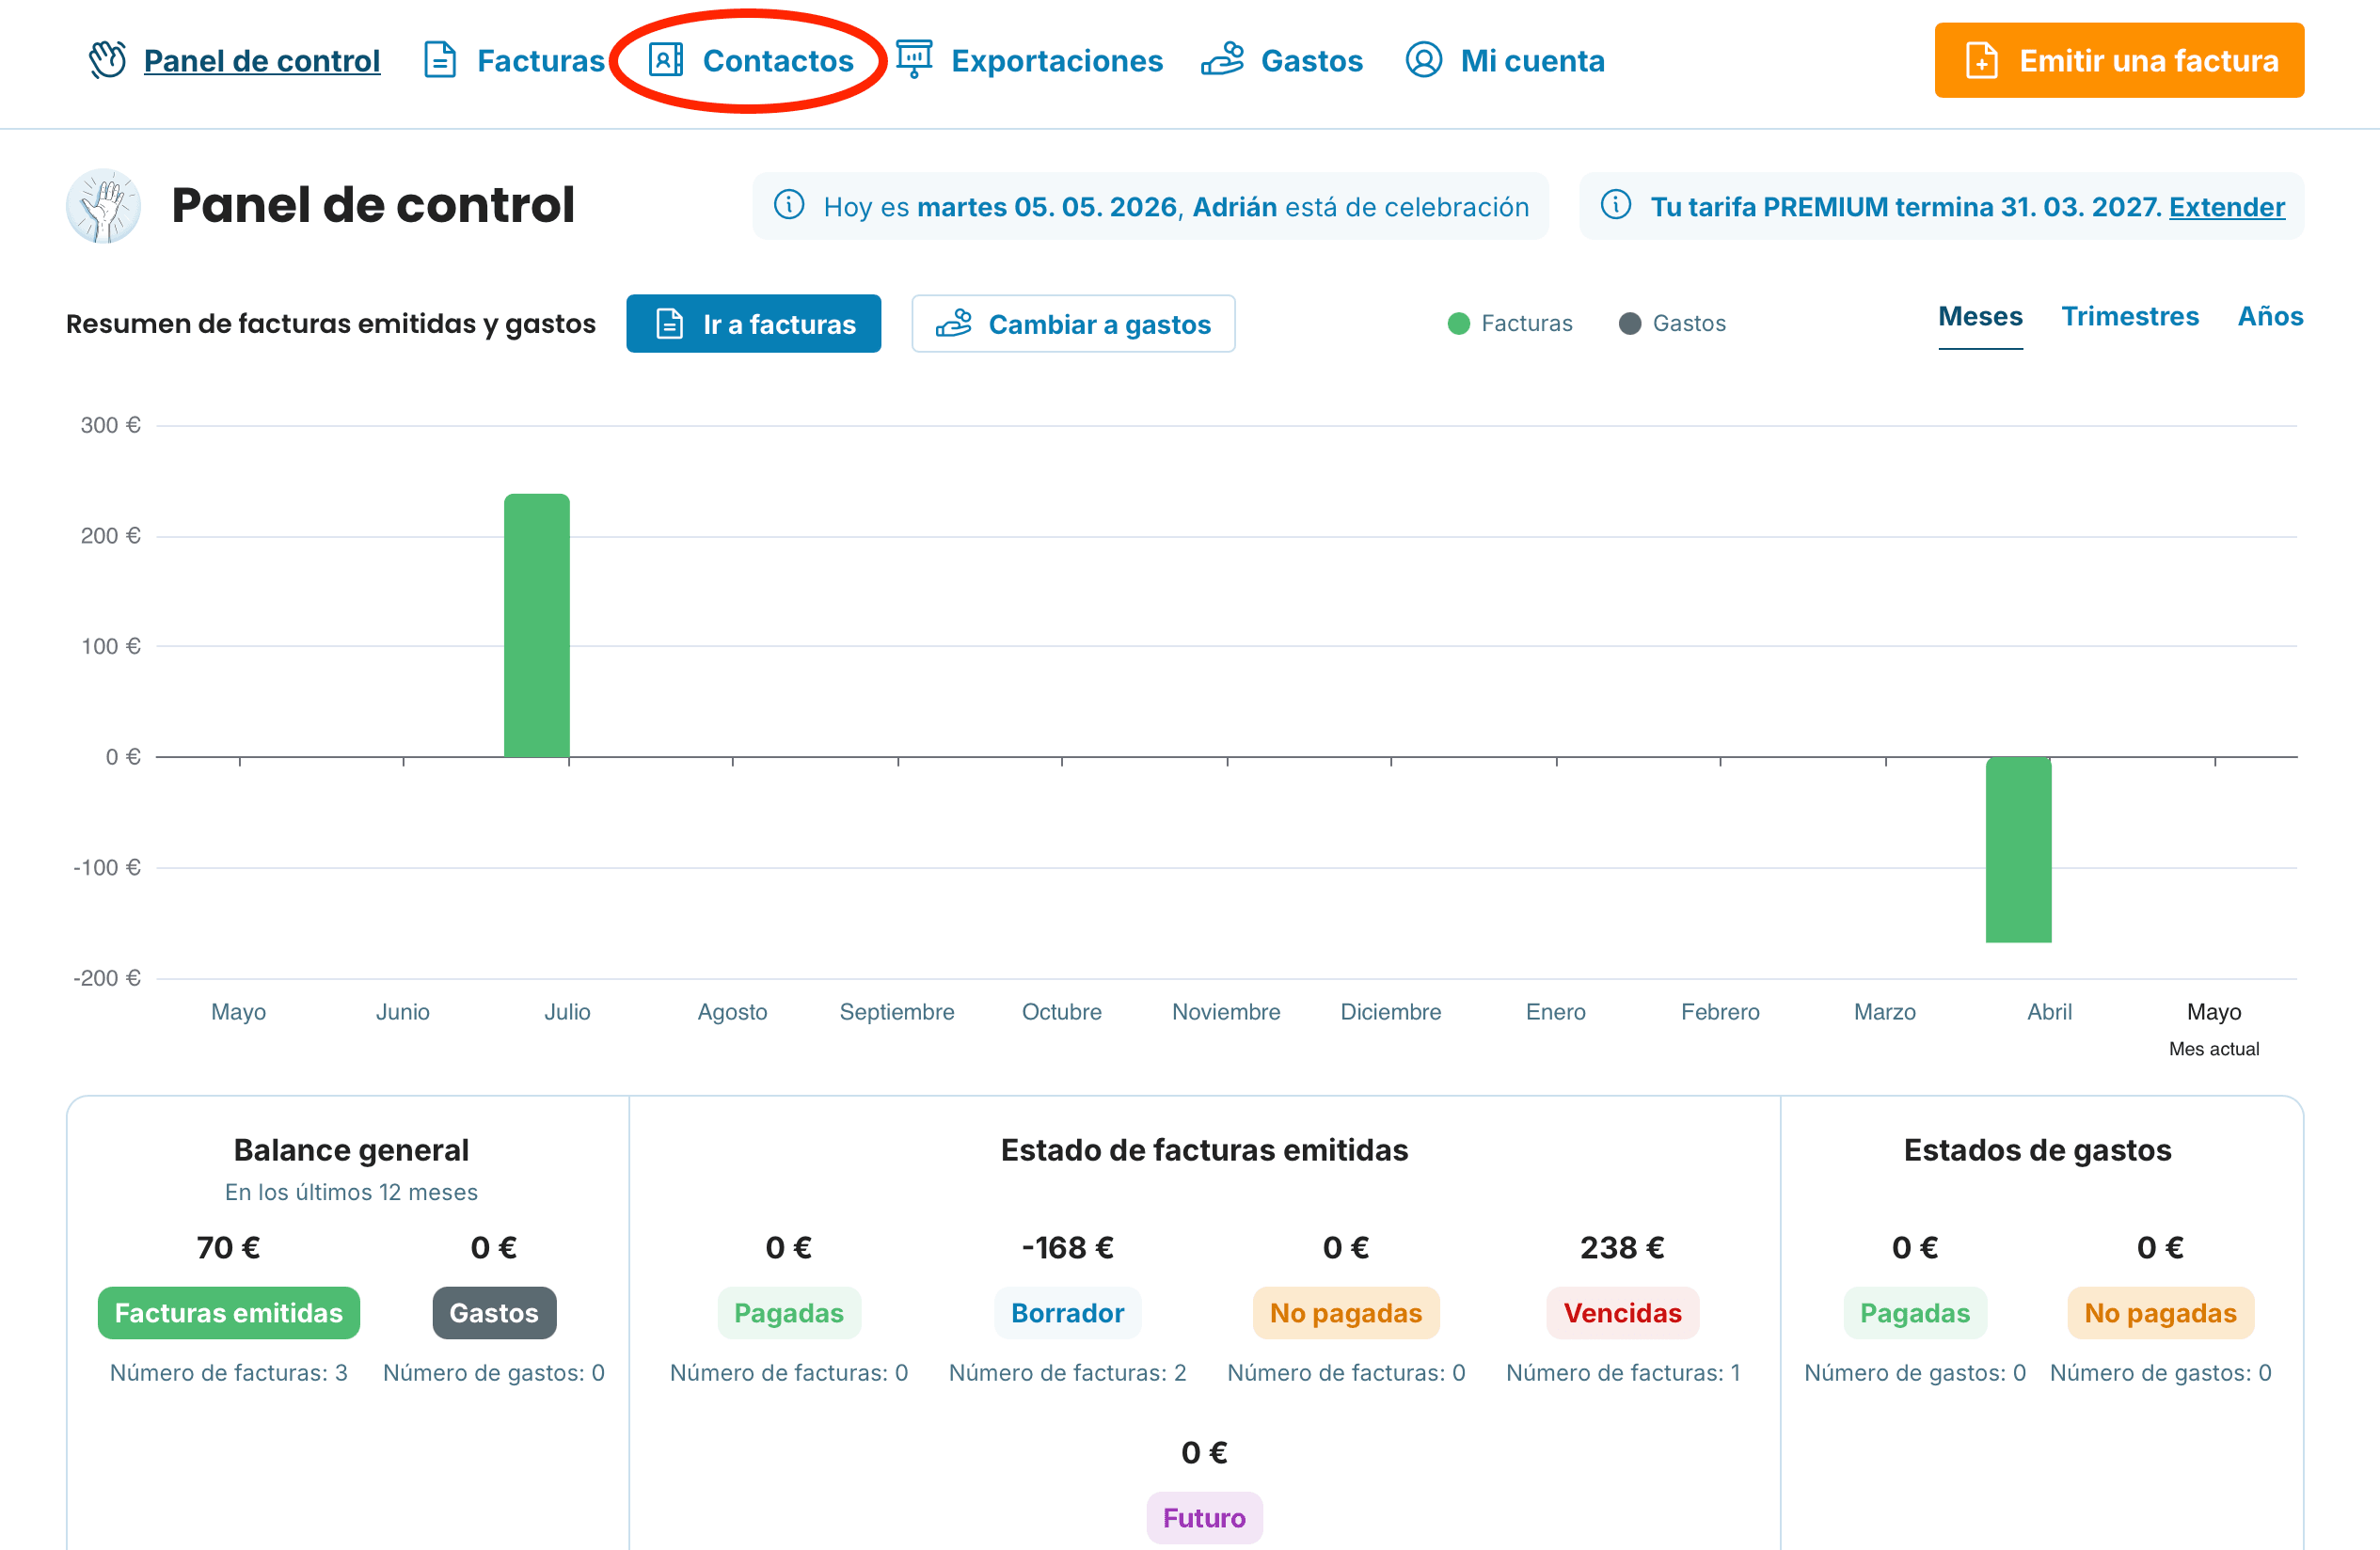Click the negative Abril bar in chart
This screenshot has height=1550, width=2380.
pyautogui.click(x=2018, y=850)
